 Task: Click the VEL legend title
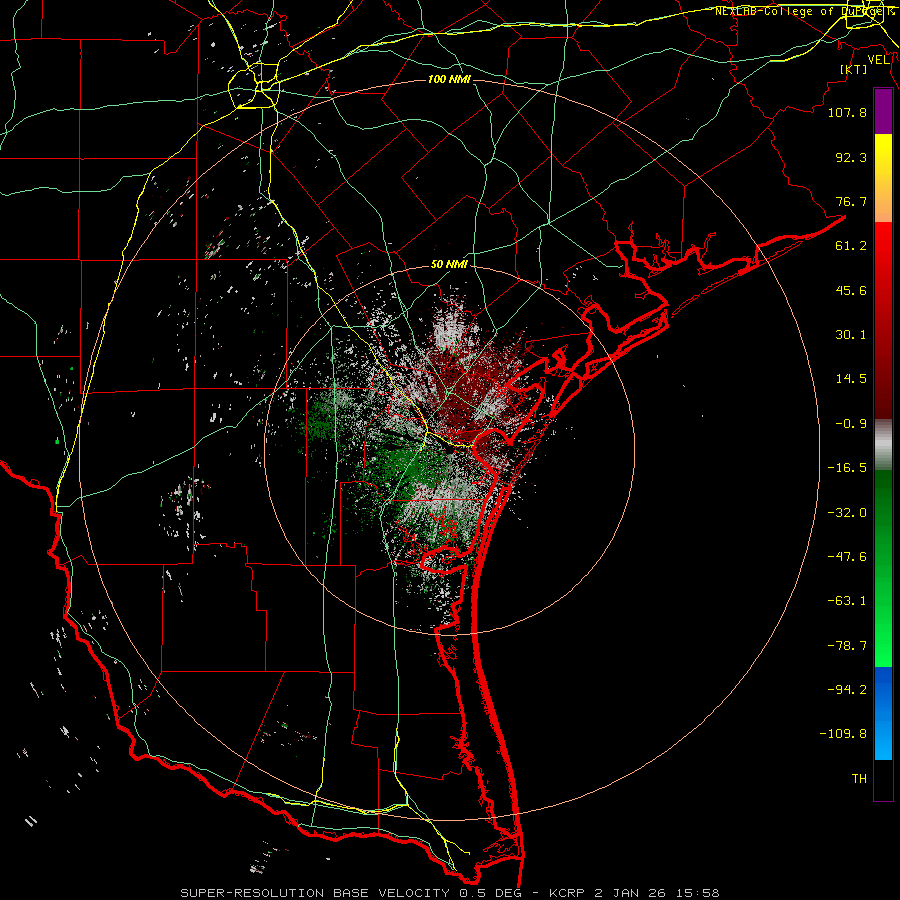point(878,60)
